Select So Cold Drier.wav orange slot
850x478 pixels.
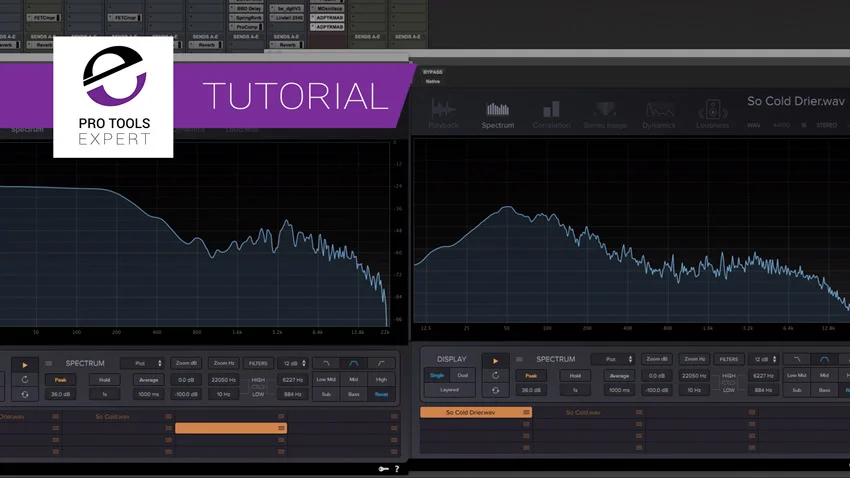pyautogui.click(x=476, y=412)
